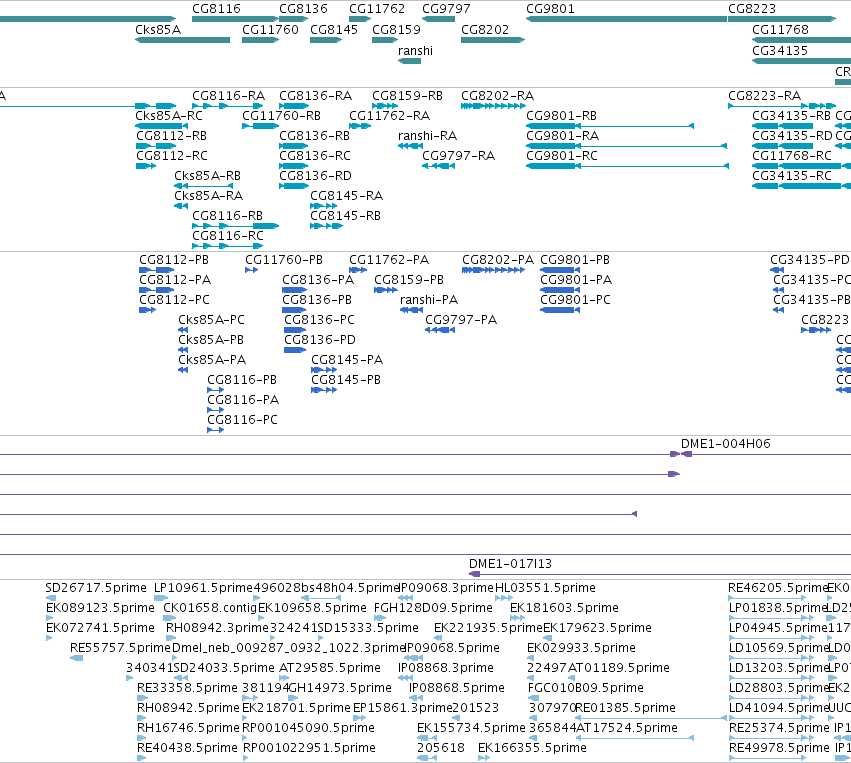This screenshot has width=851, height=763.
Task: Click protein CG8112-PB label
Action: tap(174, 260)
